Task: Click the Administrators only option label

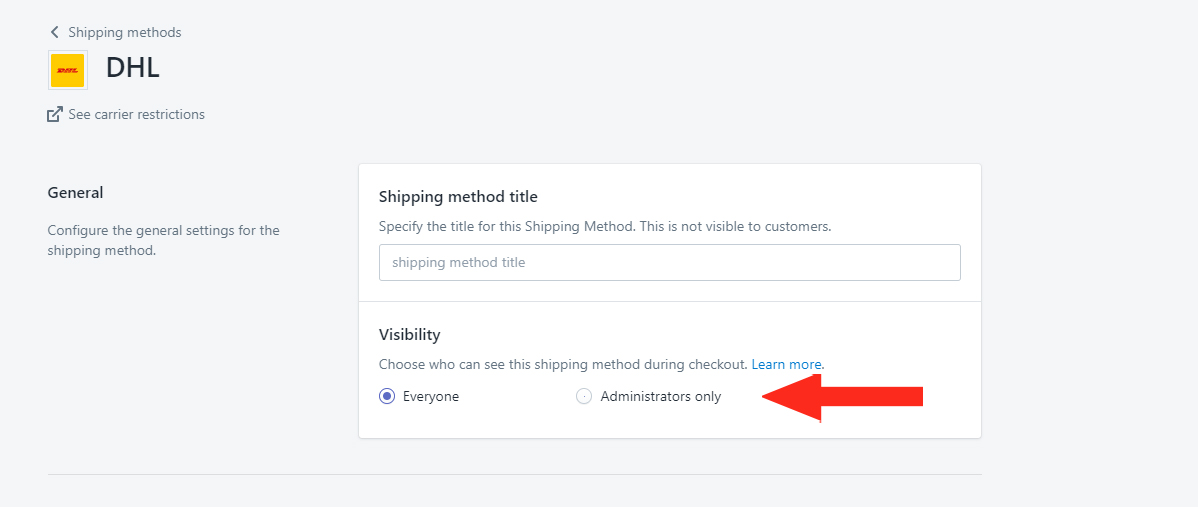Action: (x=660, y=396)
